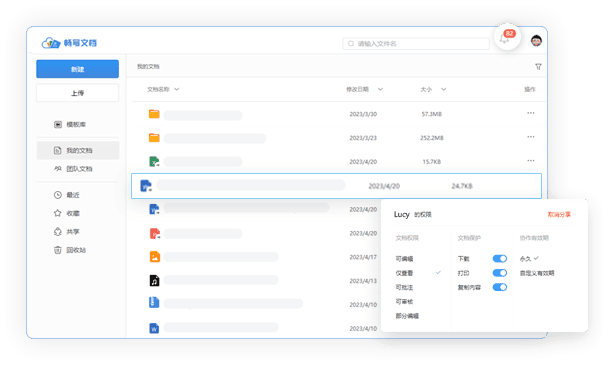Click the Word icon in the highlighted 24.7KB row

(146, 186)
